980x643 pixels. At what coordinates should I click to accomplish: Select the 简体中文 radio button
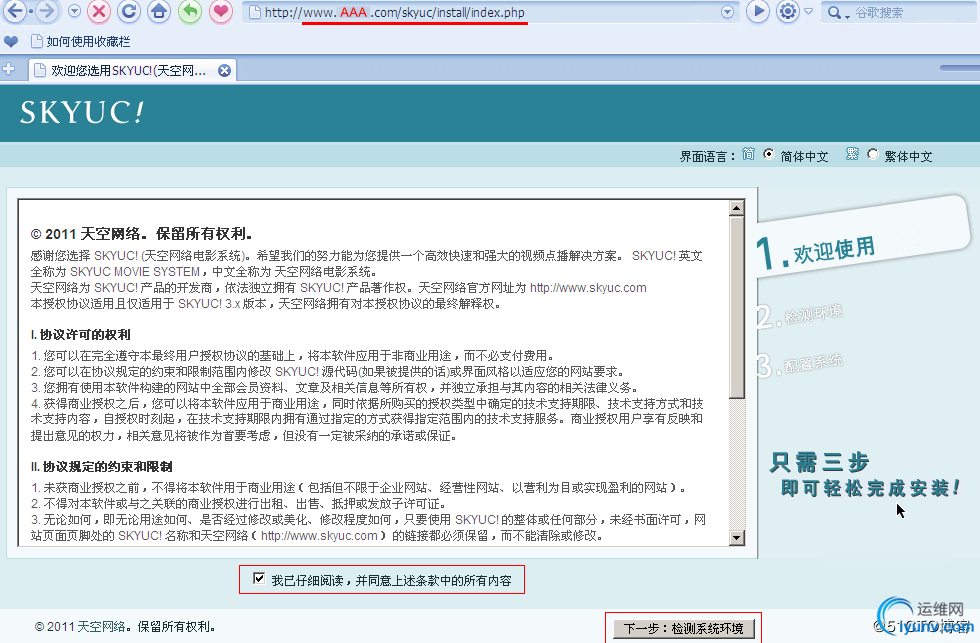769,154
